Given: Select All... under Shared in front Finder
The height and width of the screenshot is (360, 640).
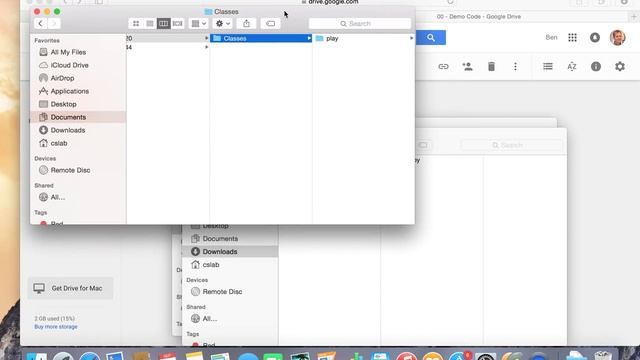Looking at the screenshot, I should tap(58, 197).
